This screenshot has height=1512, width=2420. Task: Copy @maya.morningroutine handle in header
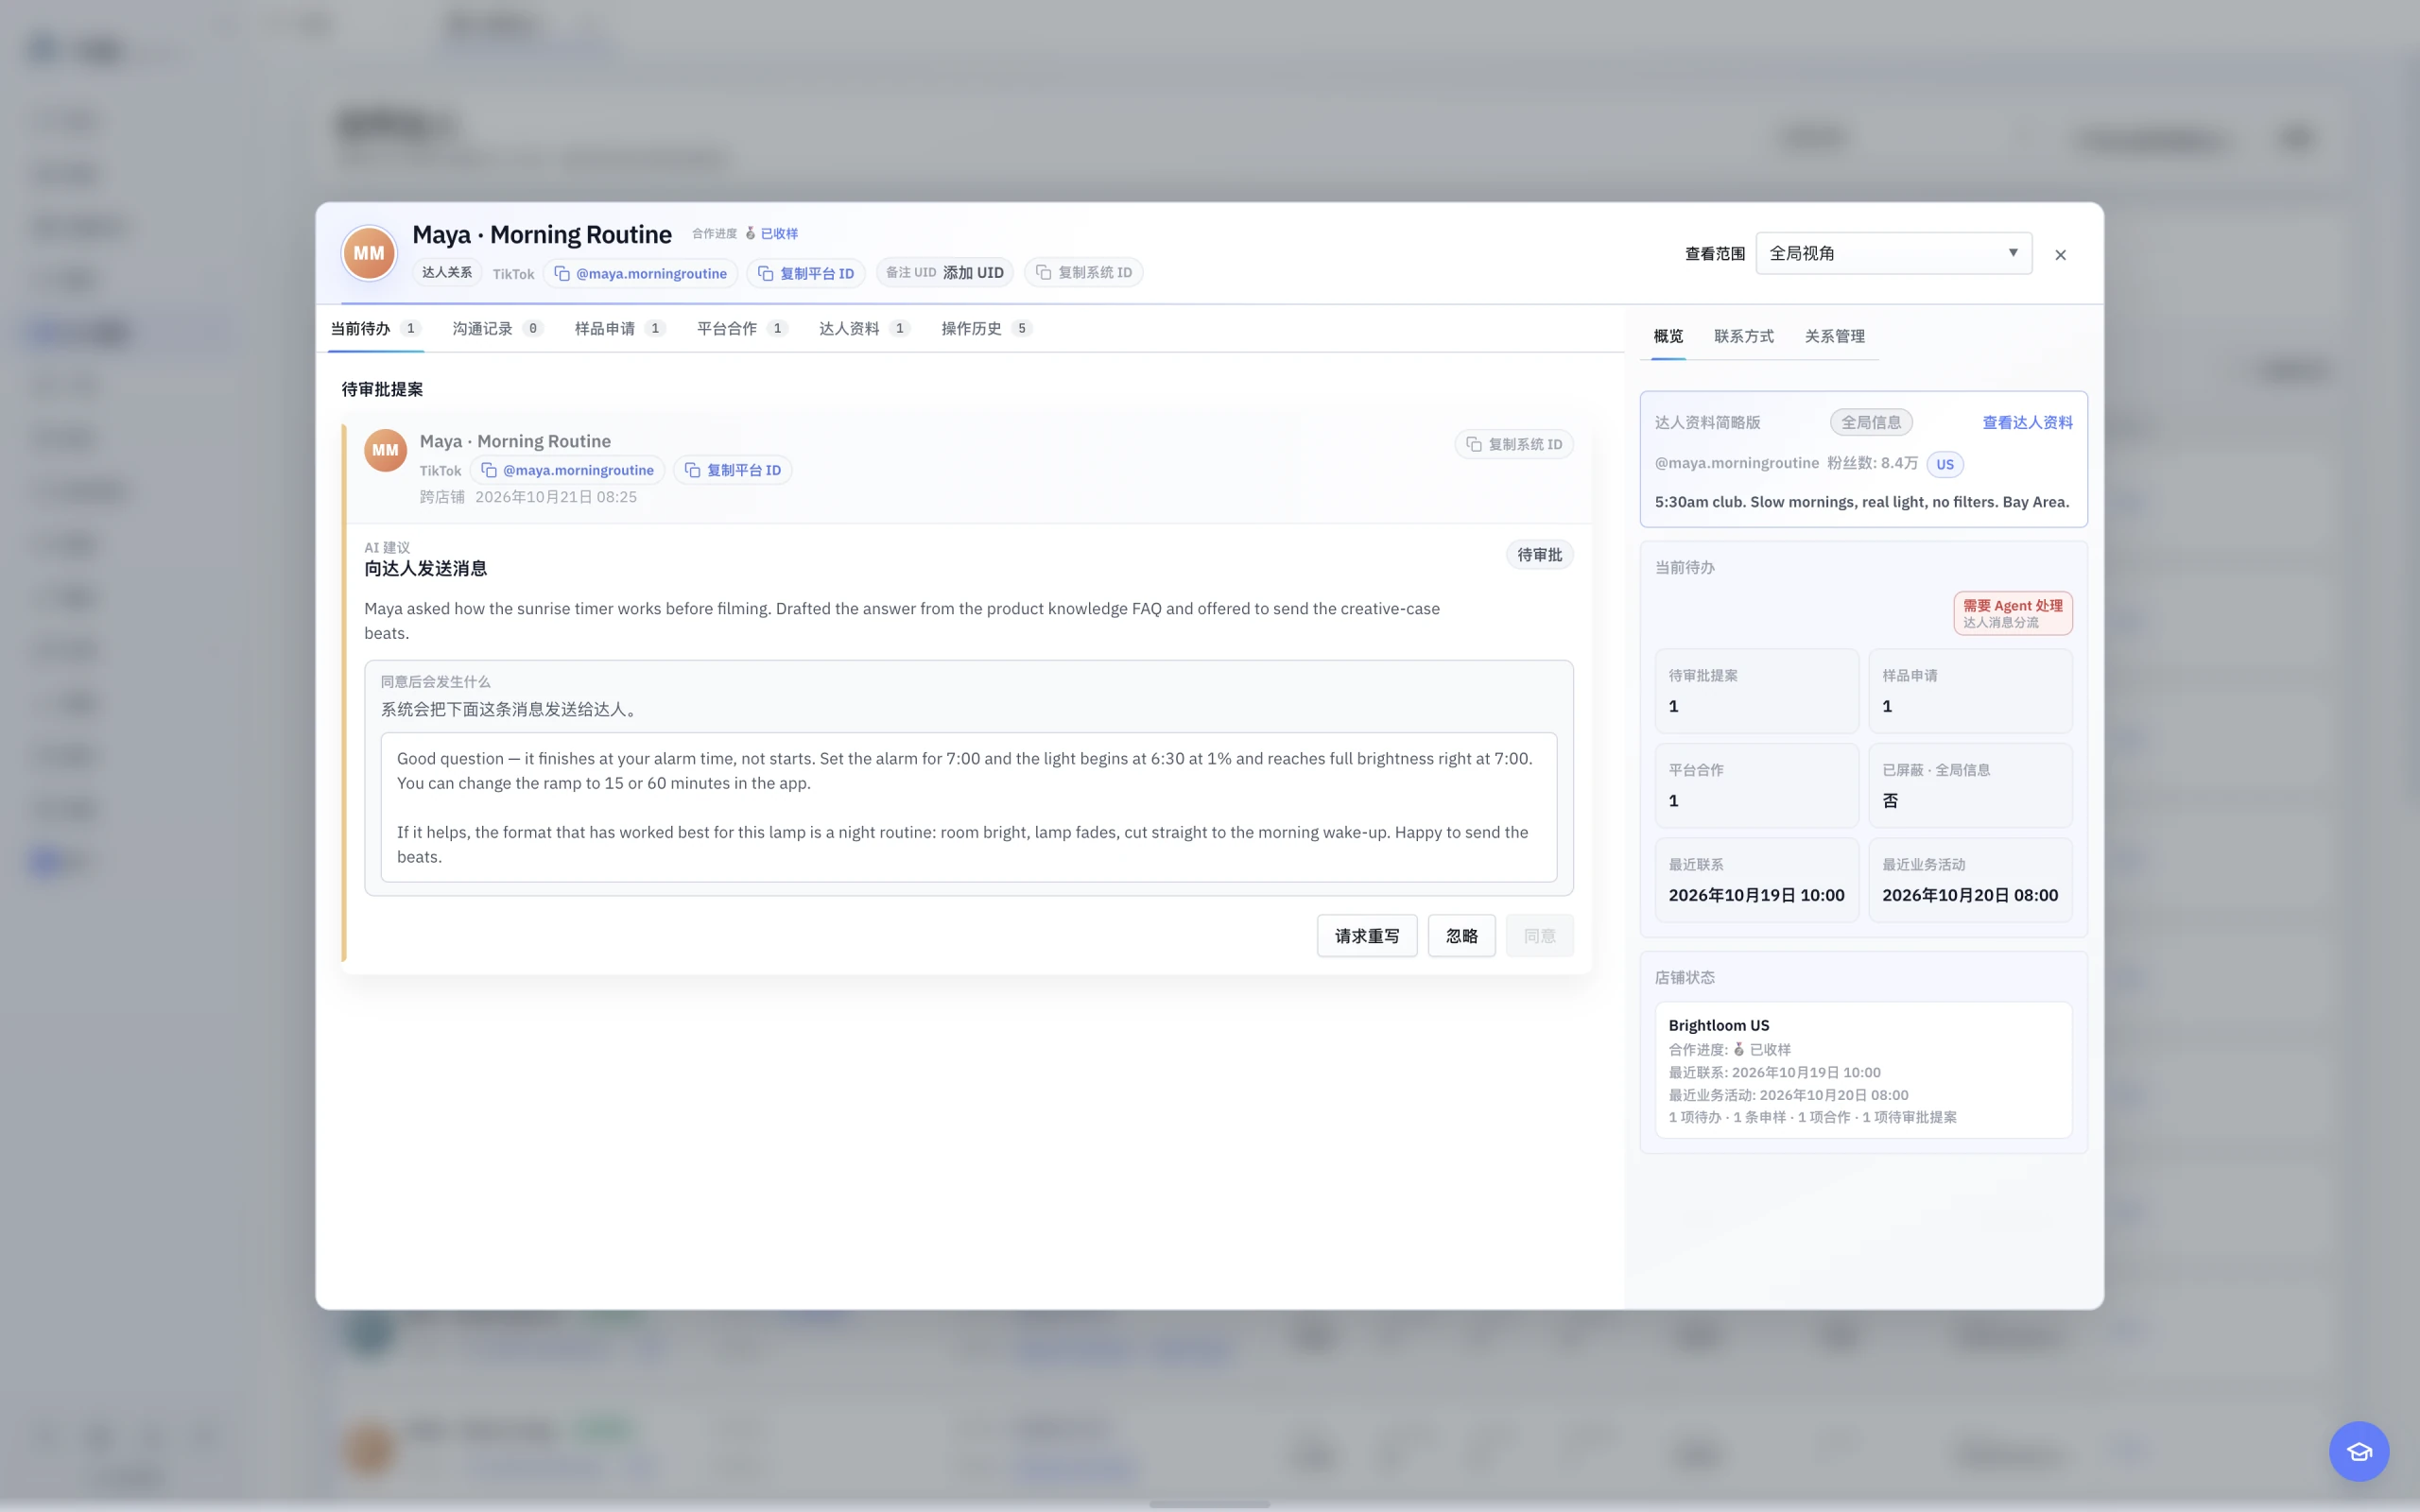641,273
